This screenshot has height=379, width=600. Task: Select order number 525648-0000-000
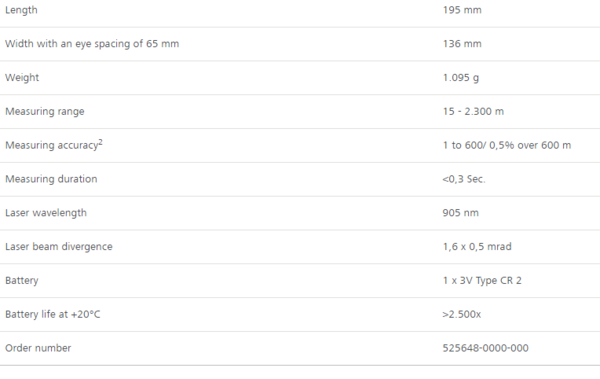click(486, 348)
